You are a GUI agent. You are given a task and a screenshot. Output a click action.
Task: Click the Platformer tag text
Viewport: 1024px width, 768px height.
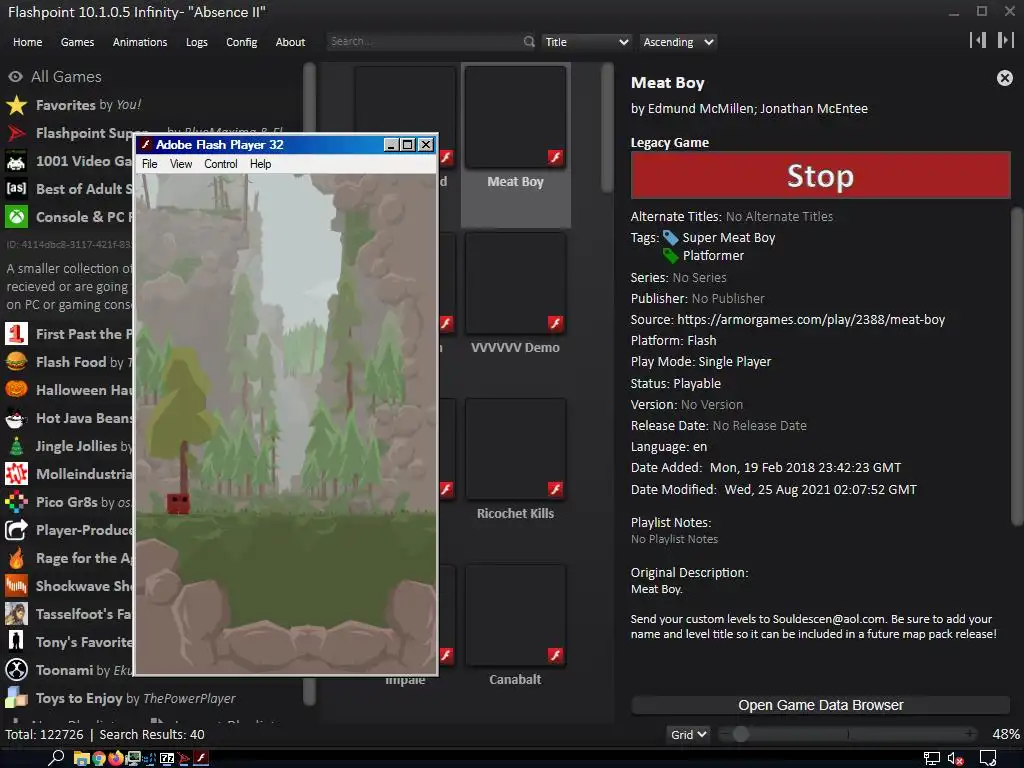[713, 255]
